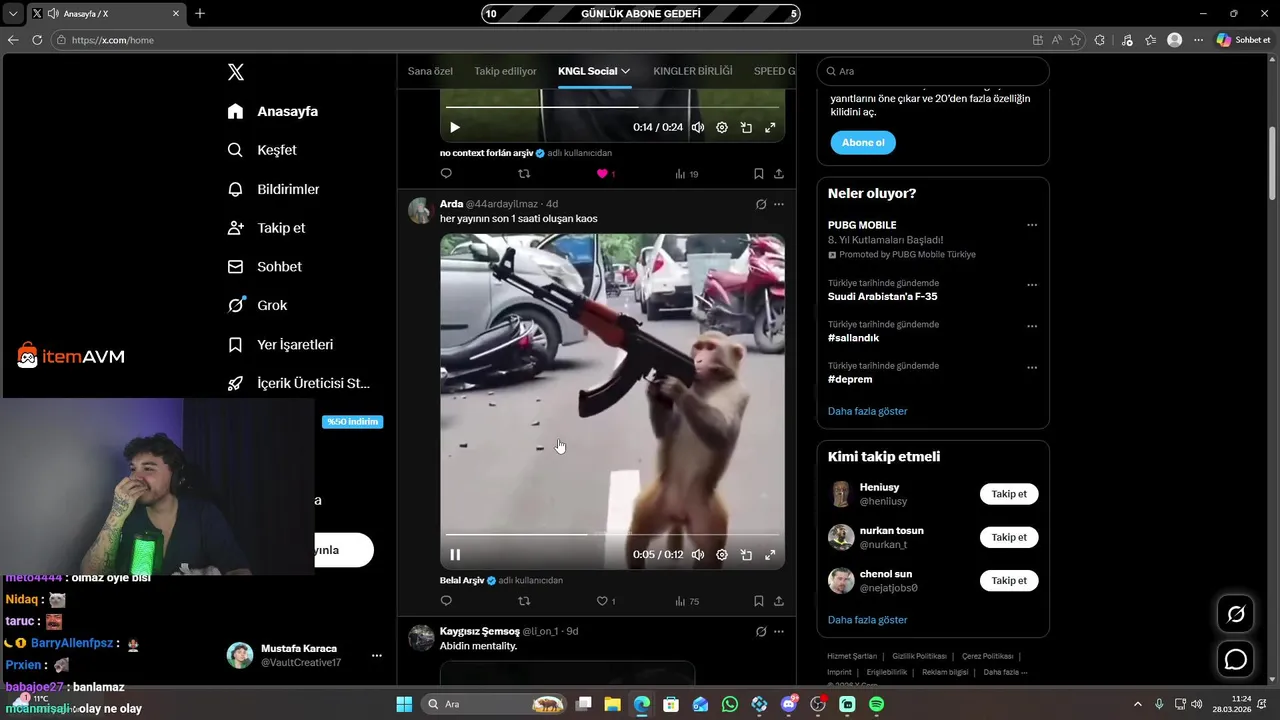This screenshot has height=720, width=1280.
Task: Open Takip et in sidebar
Action: (x=266, y=228)
